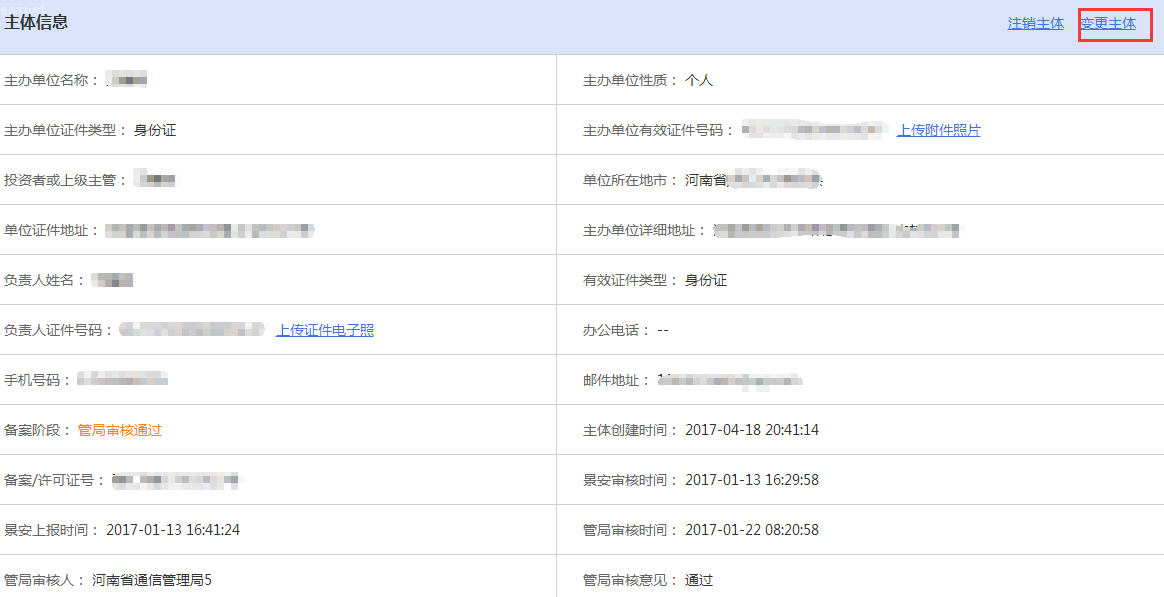Open the 上传附件照片 upload link

point(938,130)
